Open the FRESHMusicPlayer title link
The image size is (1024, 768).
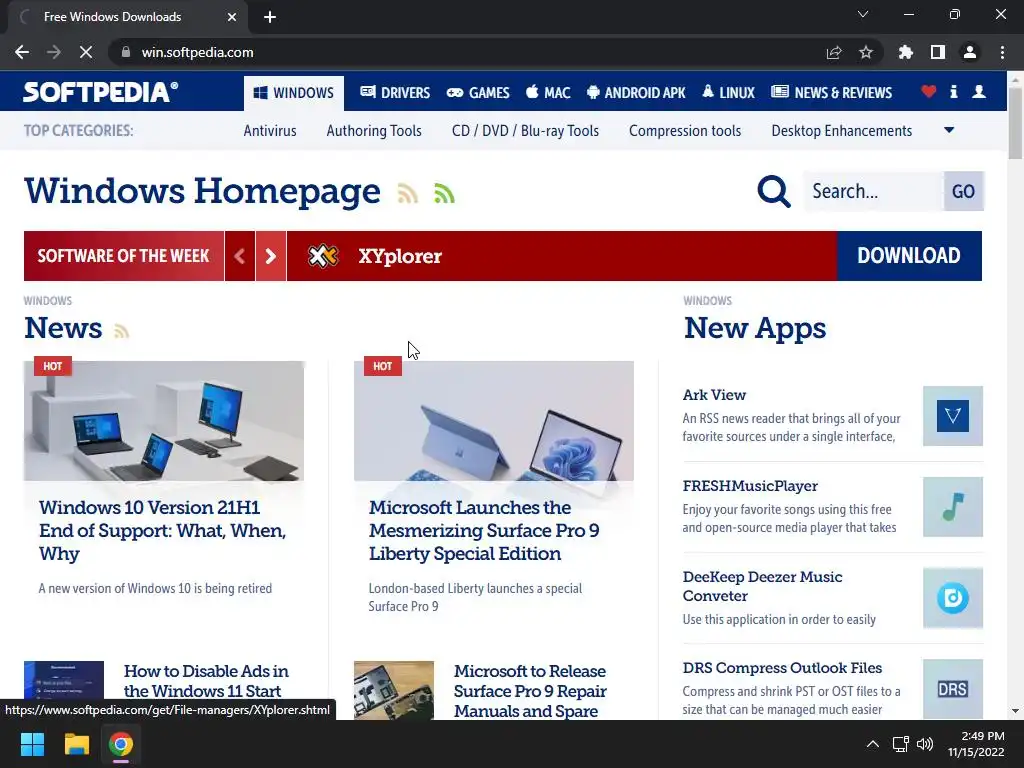(750, 486)
